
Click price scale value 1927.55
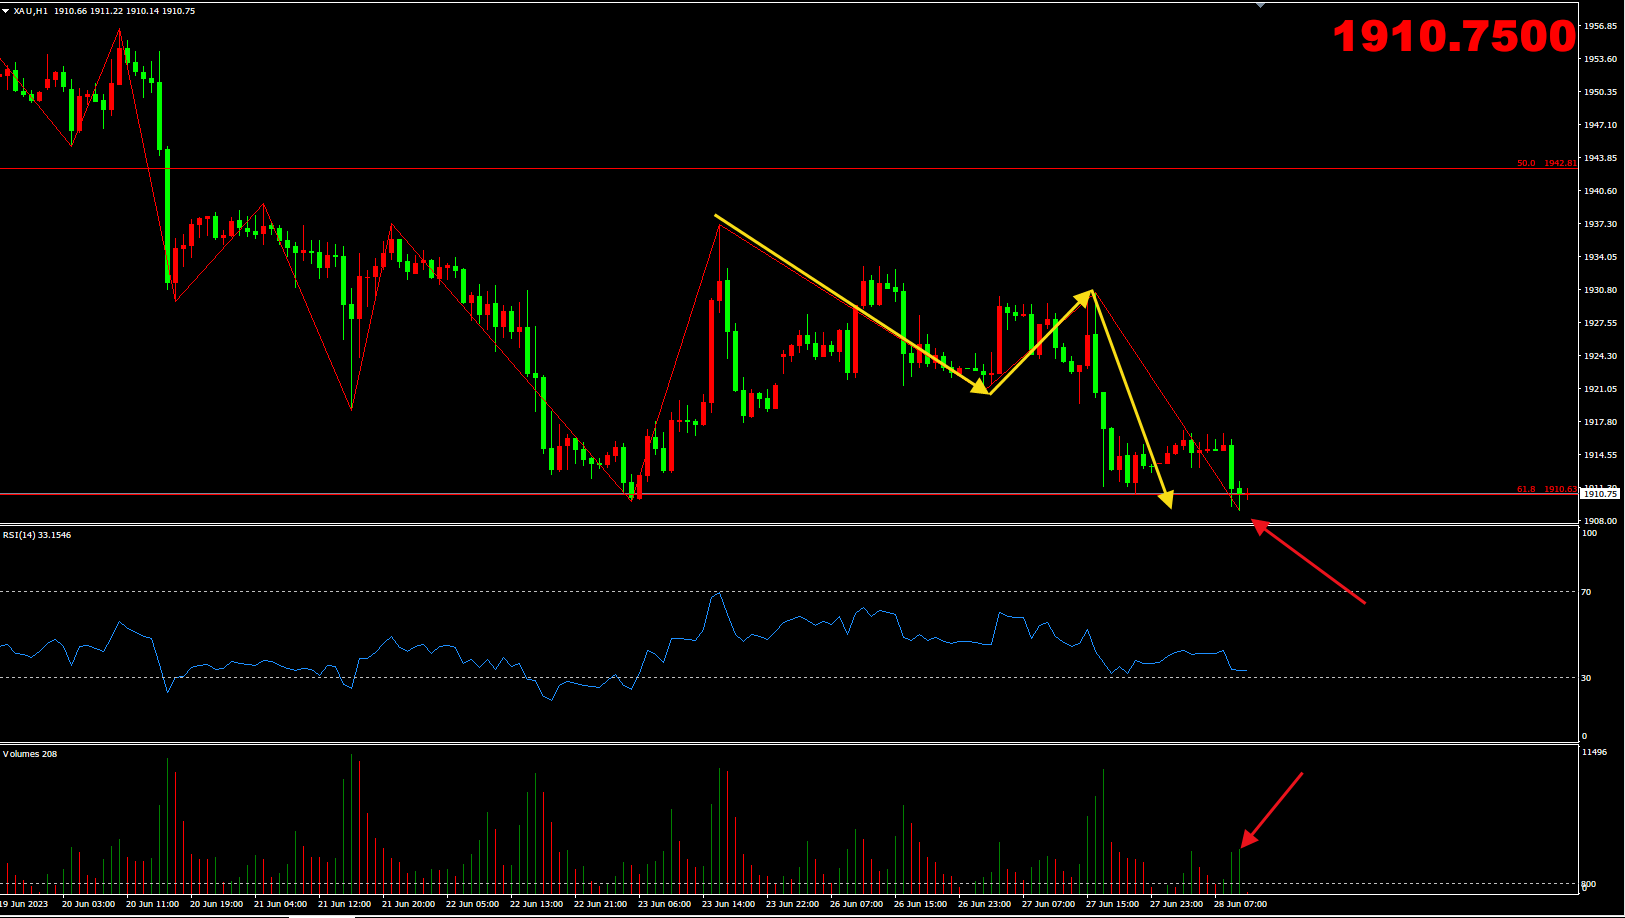pyautogui.click(x=1600, y=323)
